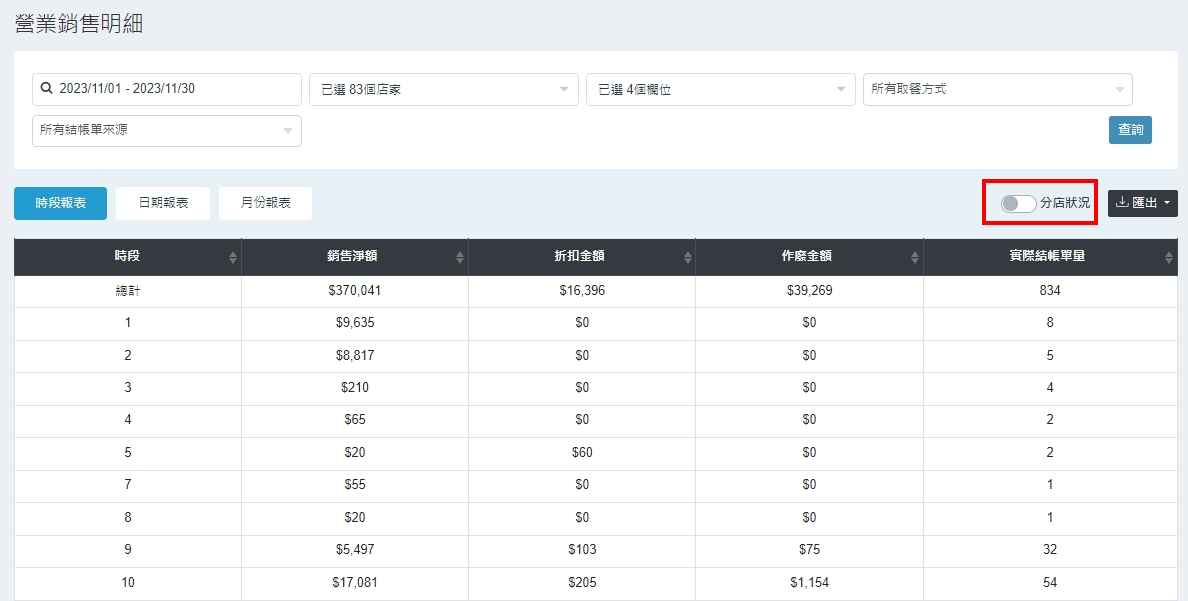Screen dimensions: 1188x601
Task: Click the 總計 sales total $370,041 cell
Action: tap(354, 291)
